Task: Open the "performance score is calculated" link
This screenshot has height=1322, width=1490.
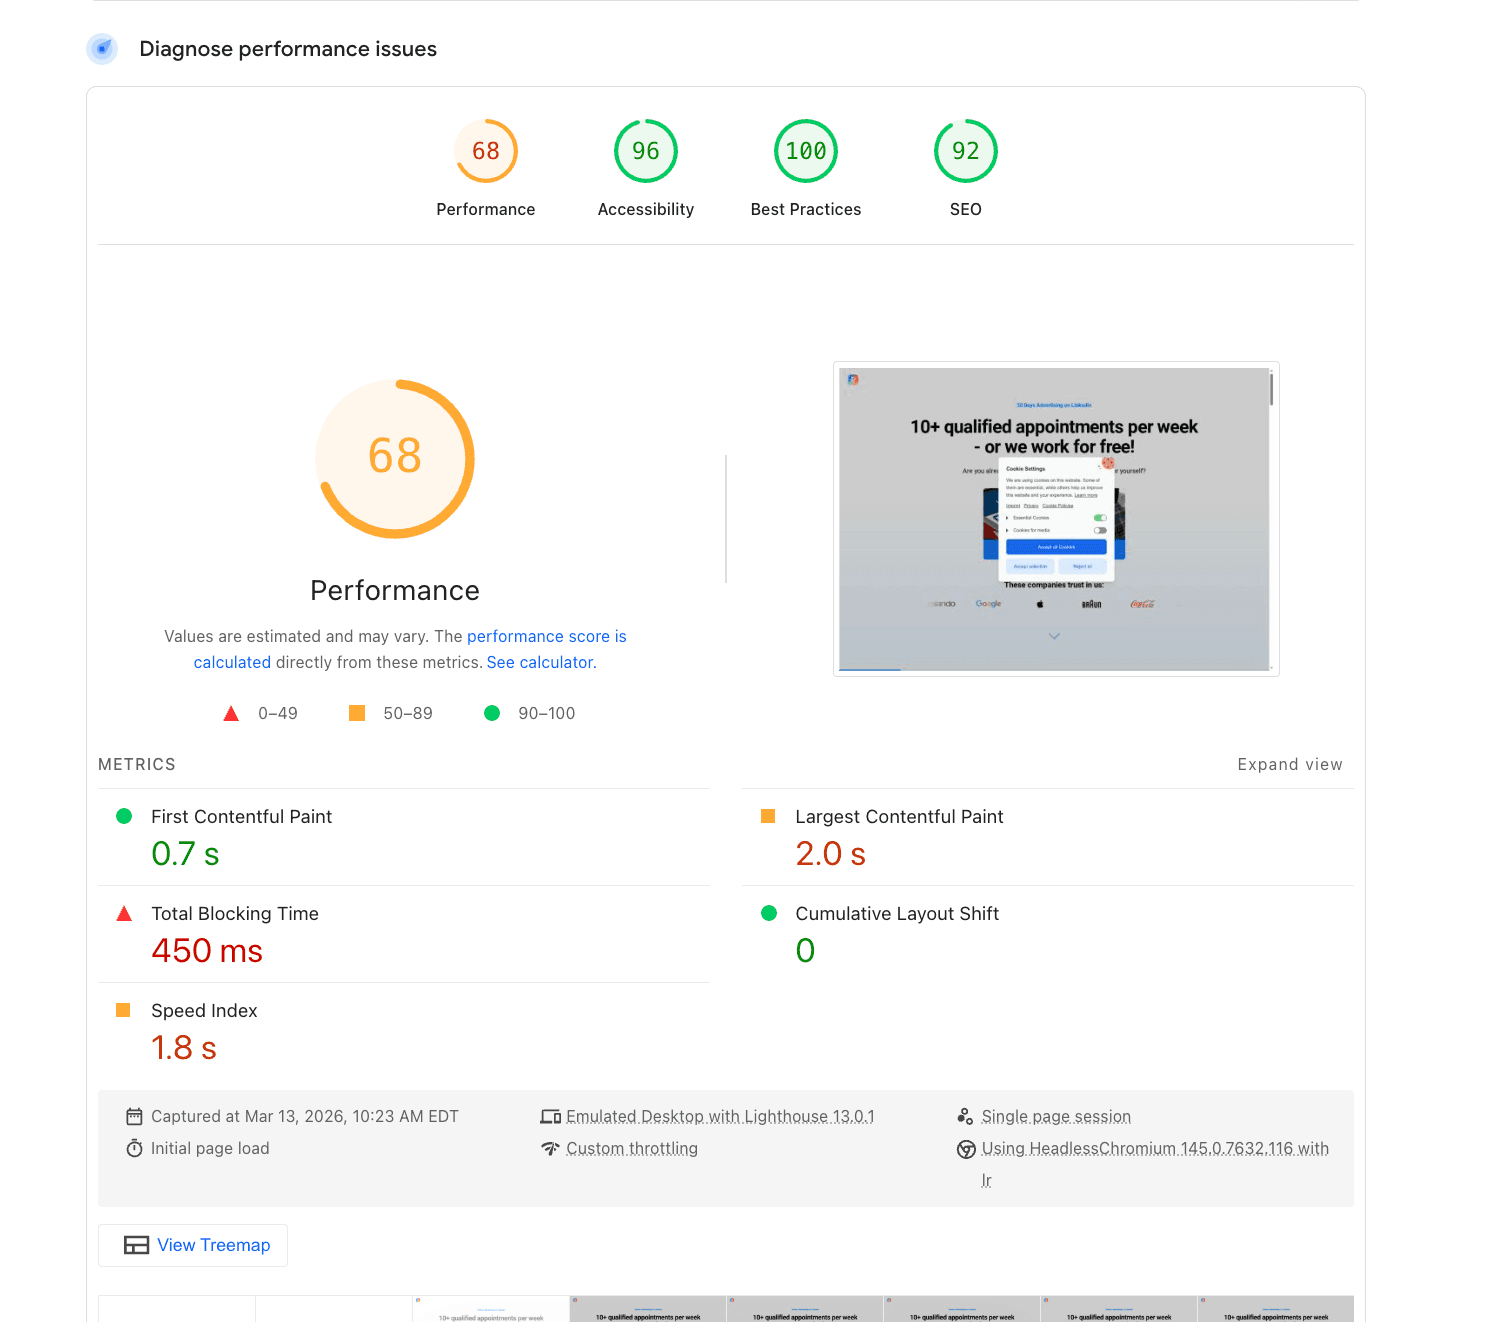Action: coord(547,636)
